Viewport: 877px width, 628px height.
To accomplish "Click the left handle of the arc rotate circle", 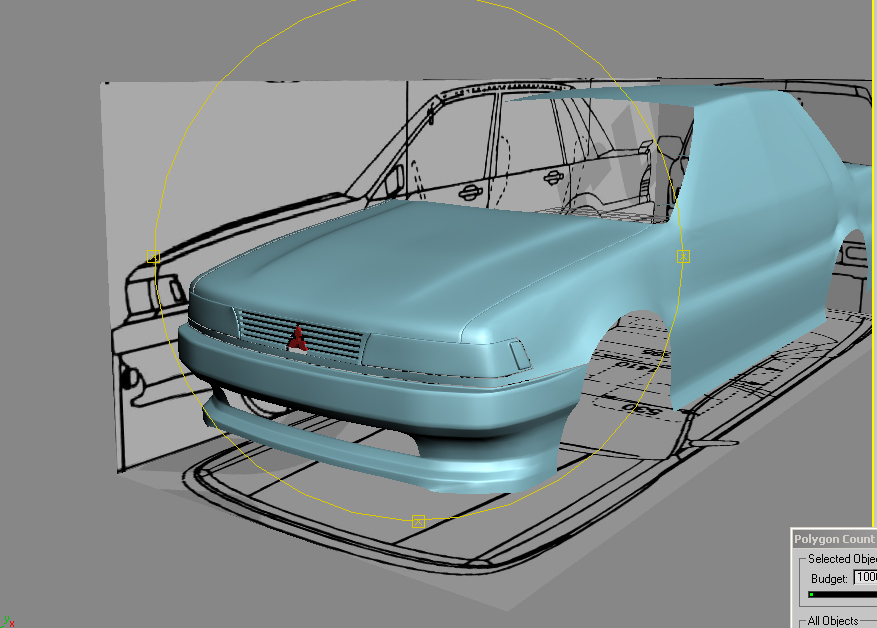I will point(153,257).
